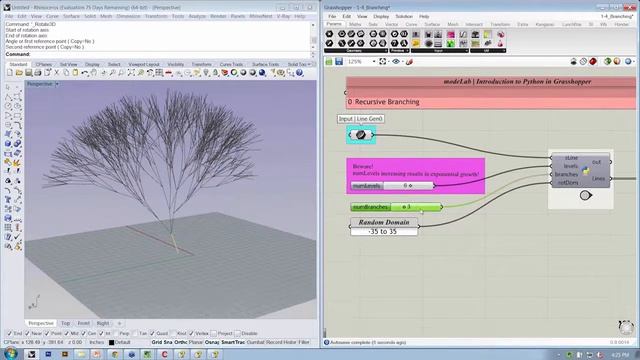Switch to the CPlanes toolbar tab in Rhino

click(43, 64)
